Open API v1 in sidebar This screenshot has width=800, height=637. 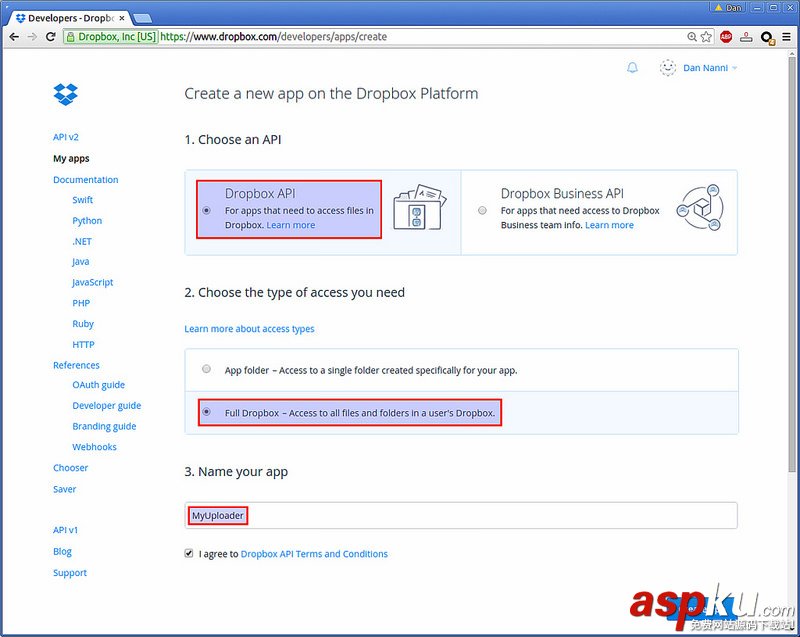65,530
